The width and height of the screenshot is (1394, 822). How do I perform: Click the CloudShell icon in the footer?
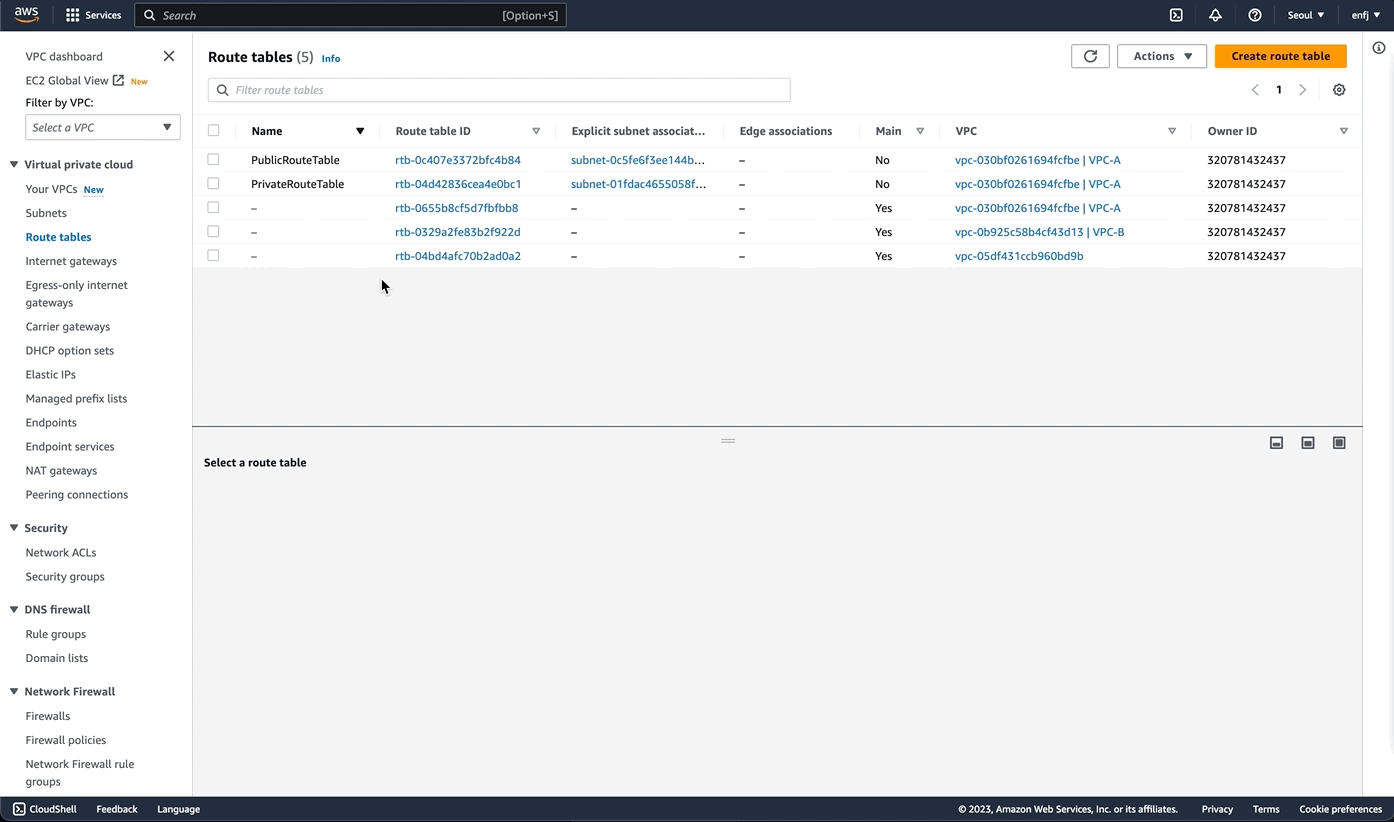pos(19,809)
